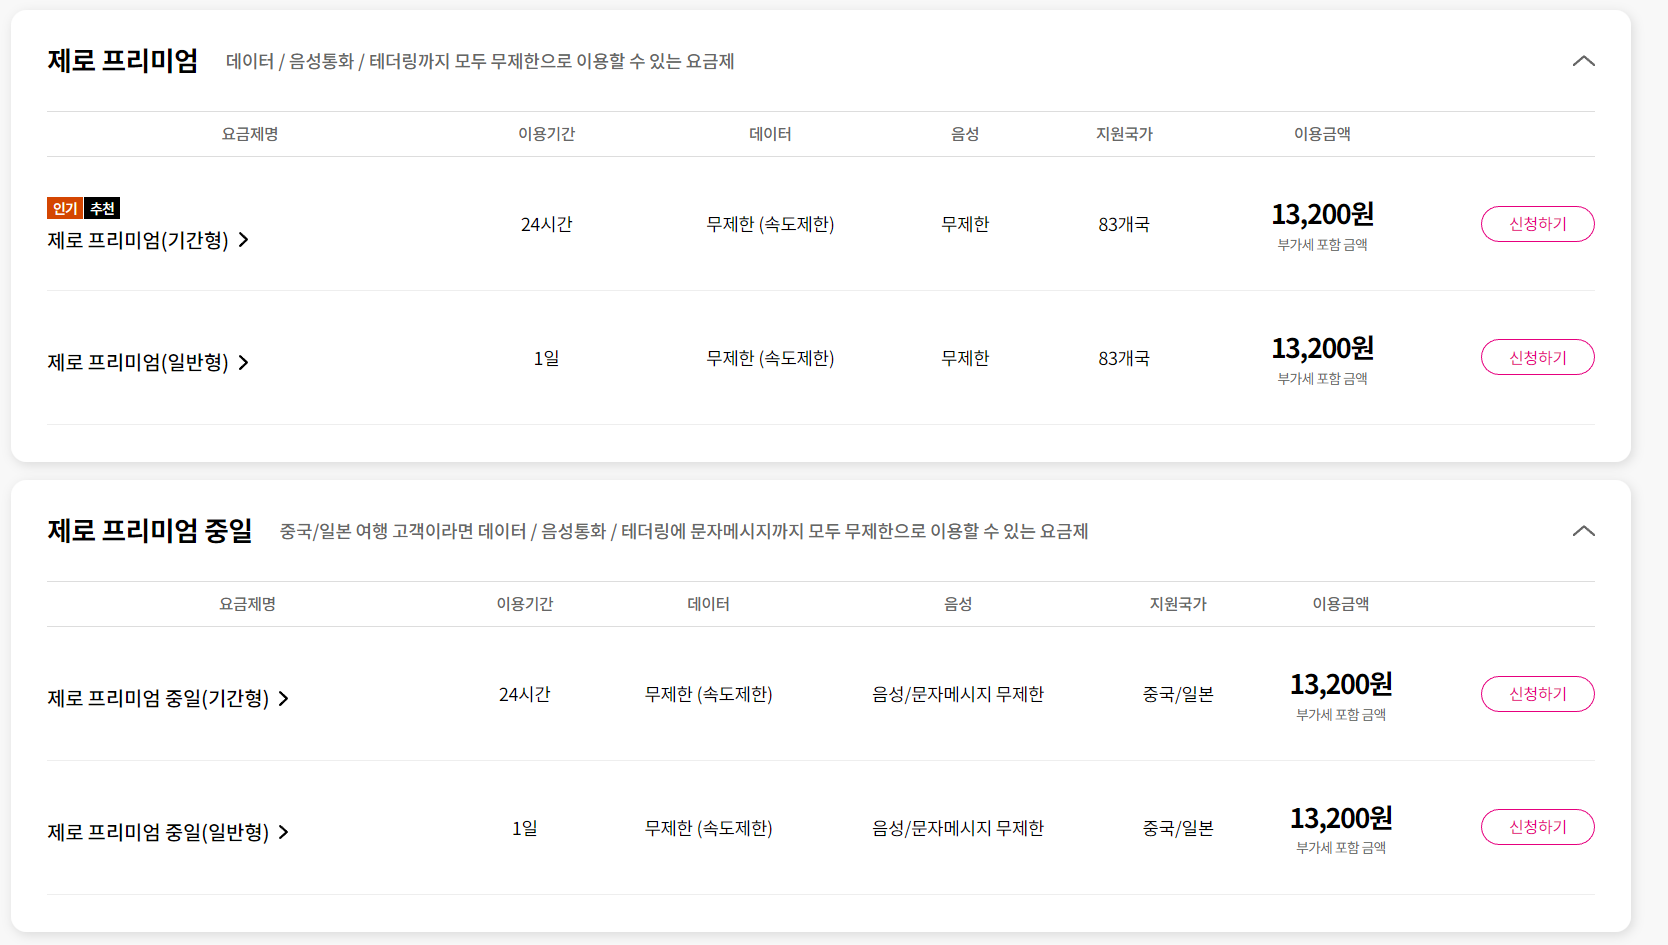Screen dimensions: 1668x945
Task: Expand details arrow for 제로 프리미엄 중일(기간형)
Action: pos(286,699)
